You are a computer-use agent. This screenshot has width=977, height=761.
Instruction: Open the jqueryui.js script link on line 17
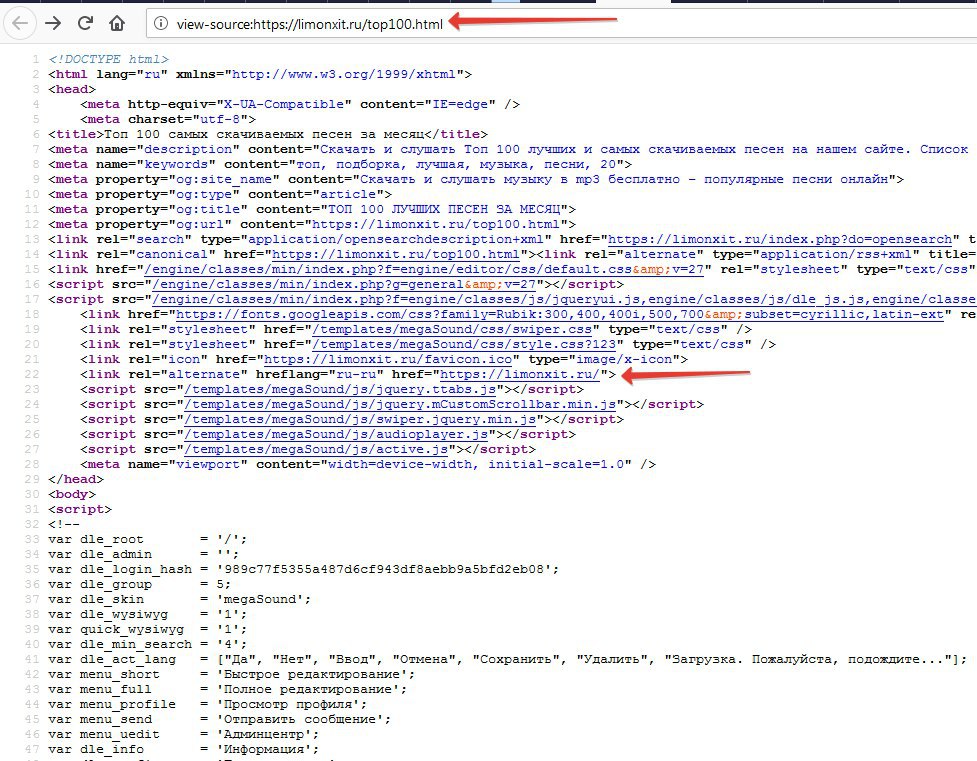(x=564, y=299)
